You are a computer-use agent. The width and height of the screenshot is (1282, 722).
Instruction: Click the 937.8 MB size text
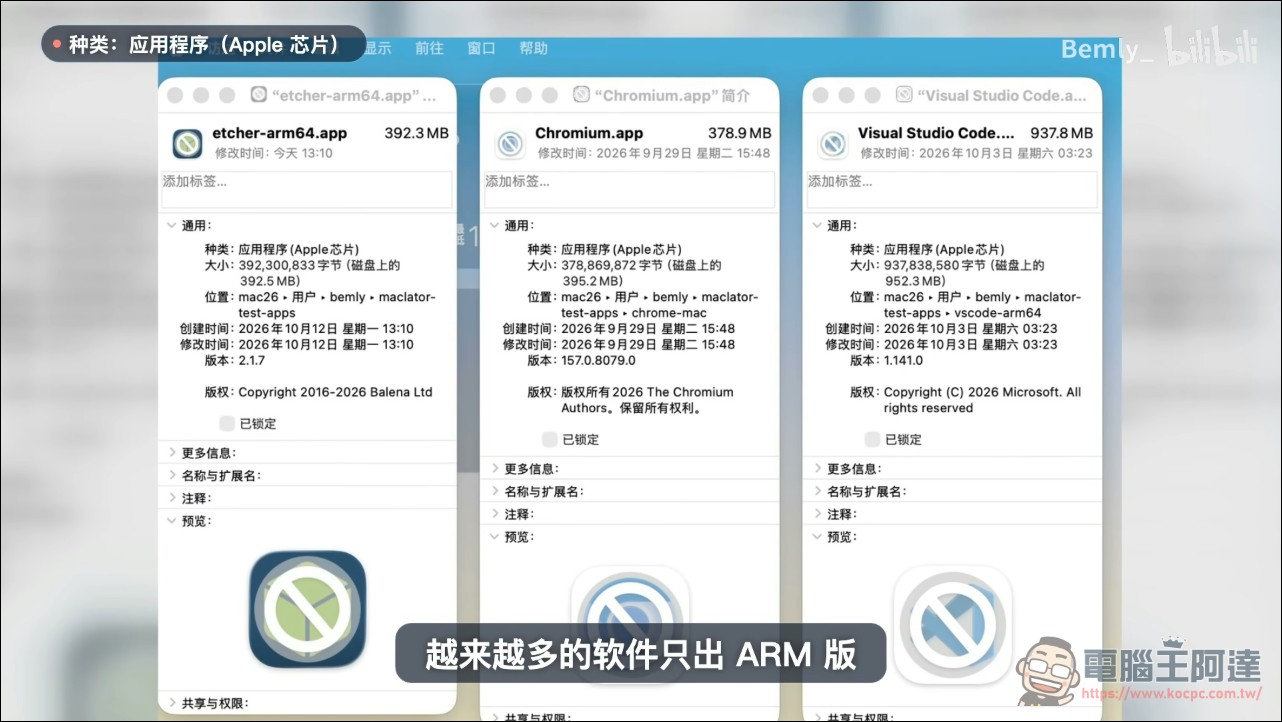[1063, 133]
